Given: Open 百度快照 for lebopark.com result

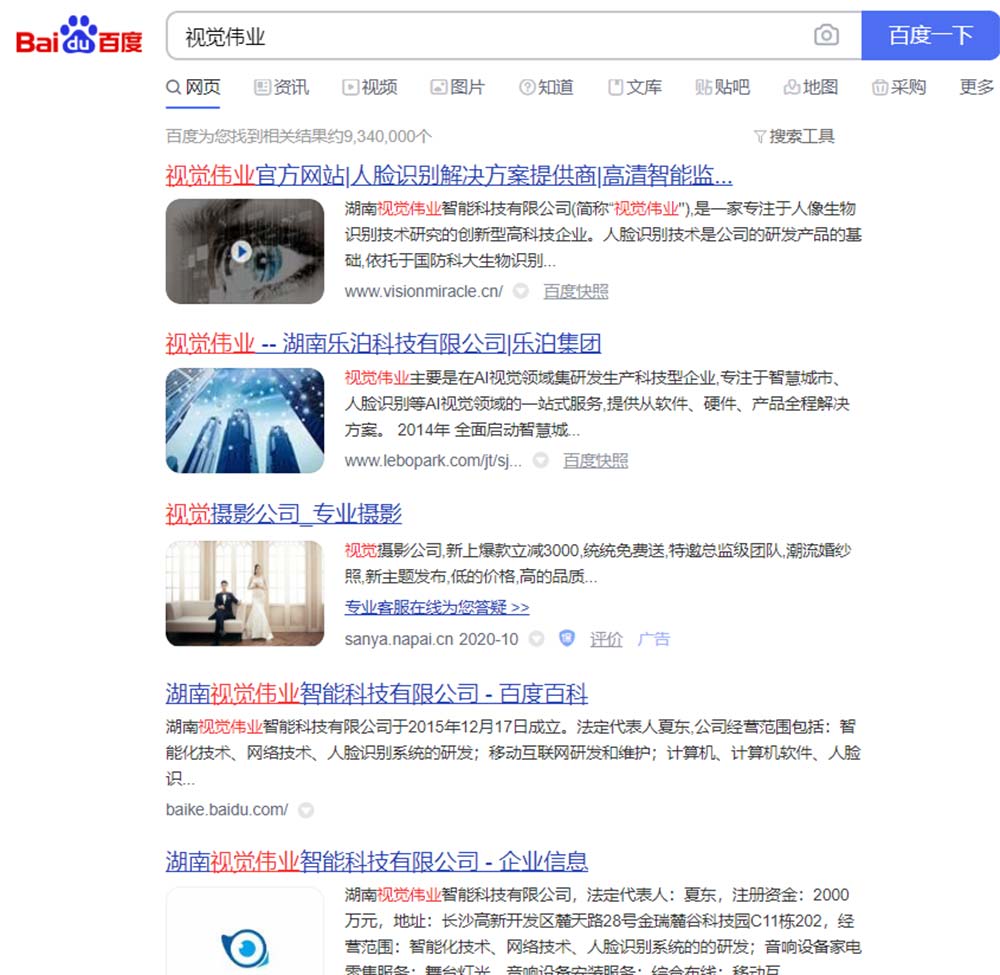Looking at the screenshot, I should pyautogui.click(x=595, y=461).
